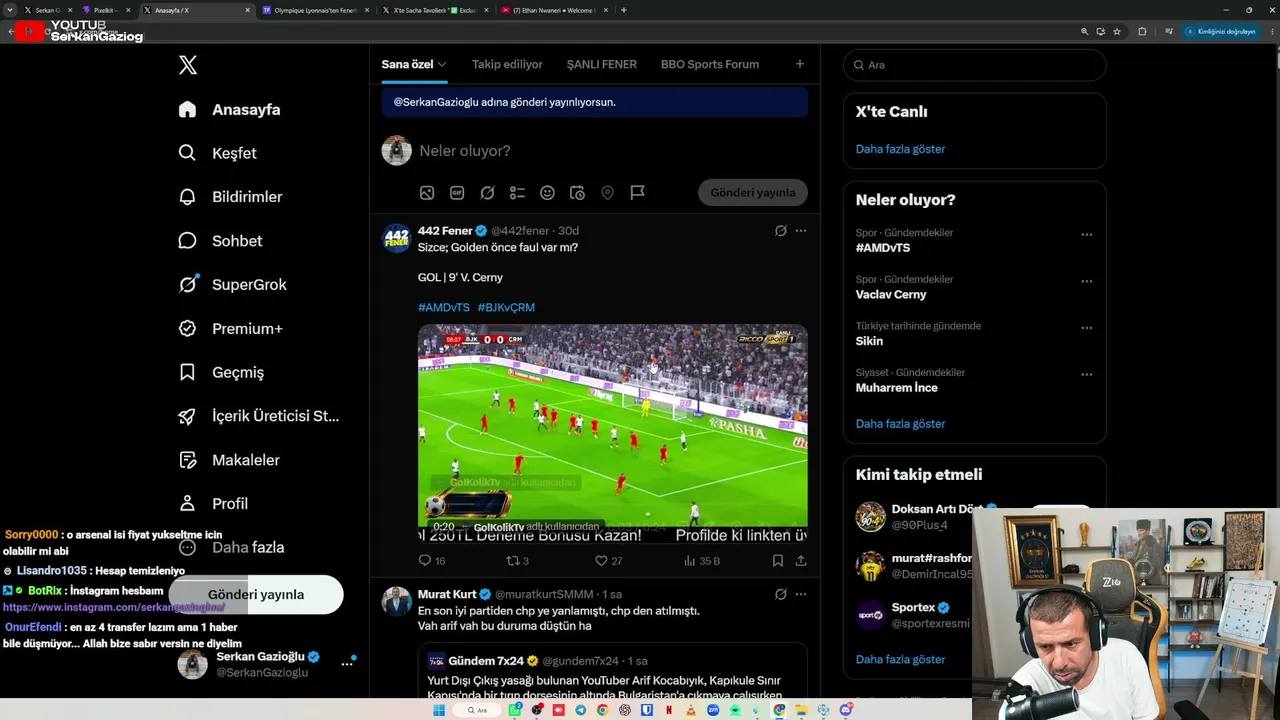Schedule the post with the calendar icon
Screen dimensions: 1280x720
point(577,193)
